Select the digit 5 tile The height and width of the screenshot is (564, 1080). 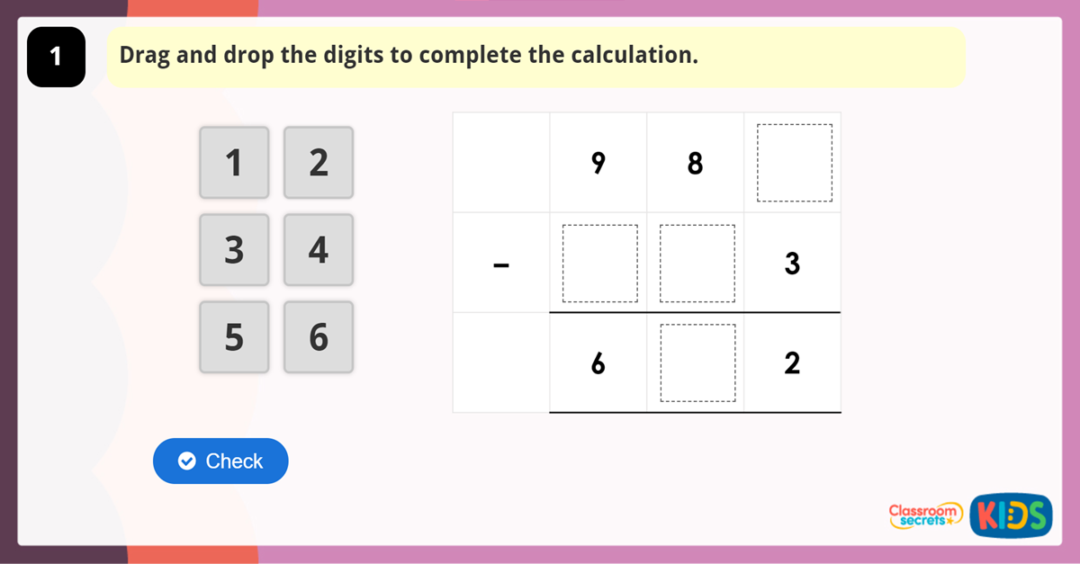(x=234, y=337)
